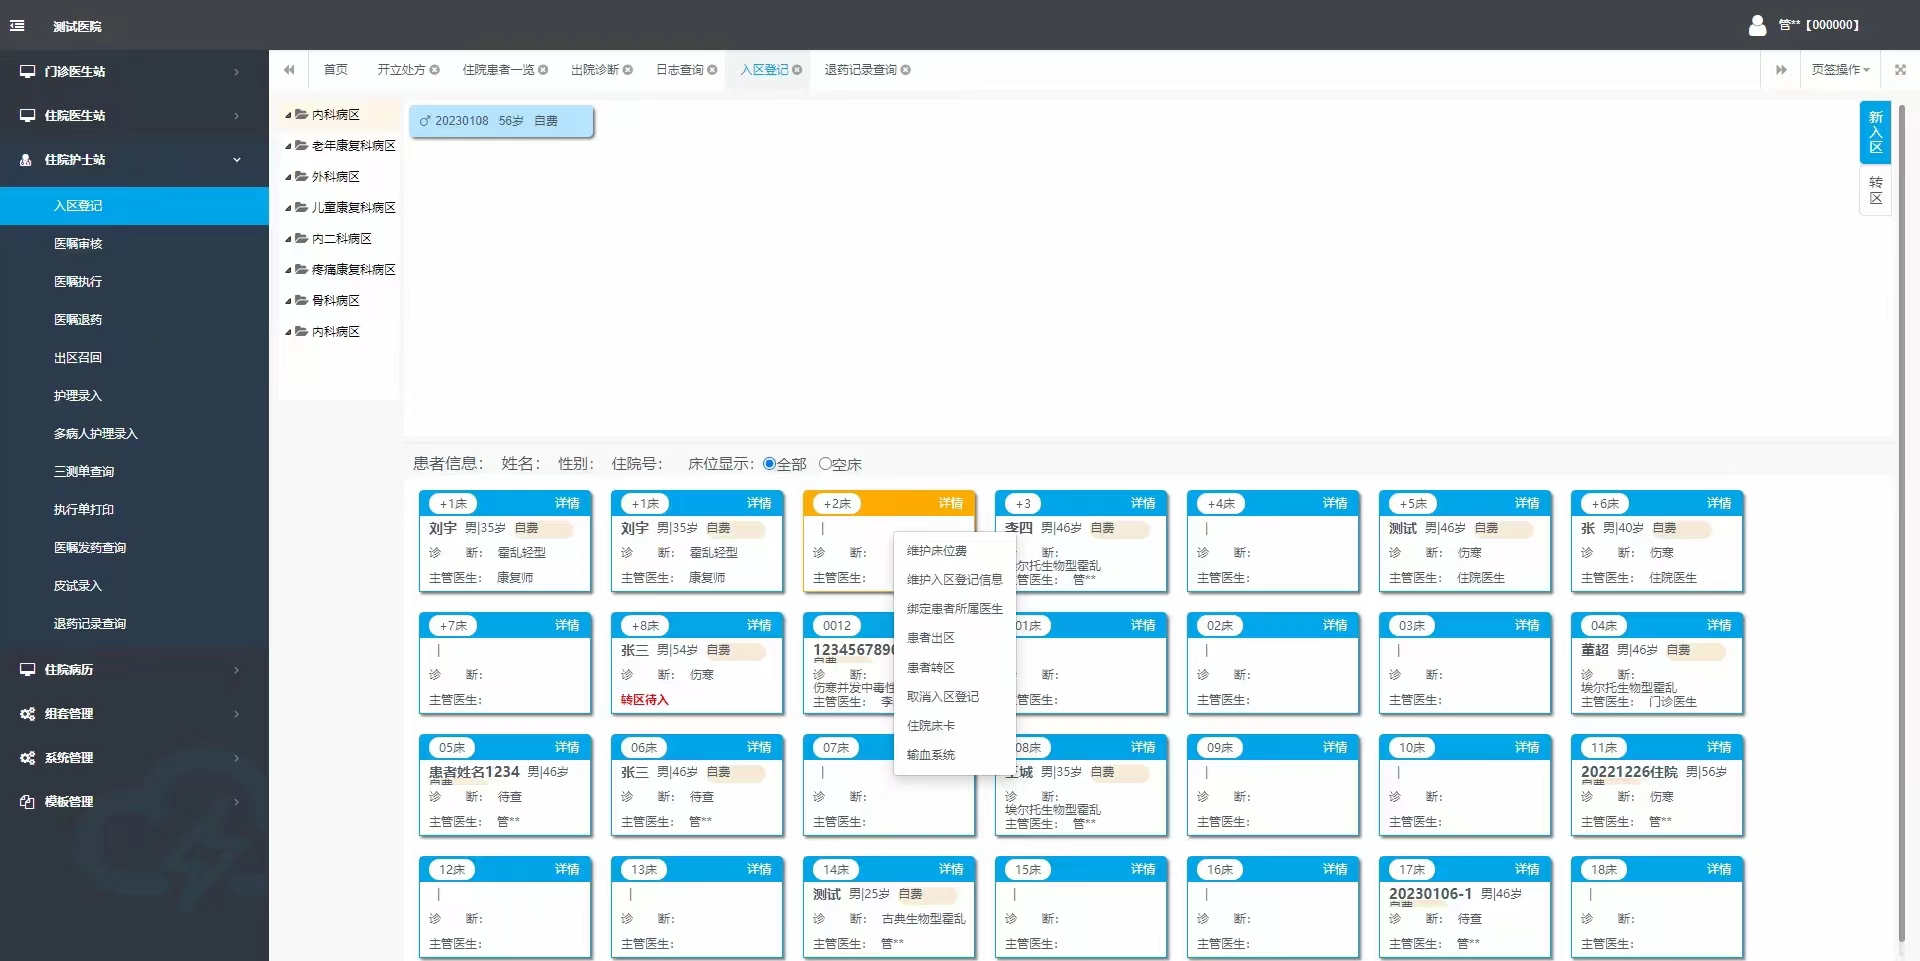Viewport: 1920px width, 961px height.
Task: Click the user avatar icon in header
Action: pyautogui.click(x=1757, y=25)
